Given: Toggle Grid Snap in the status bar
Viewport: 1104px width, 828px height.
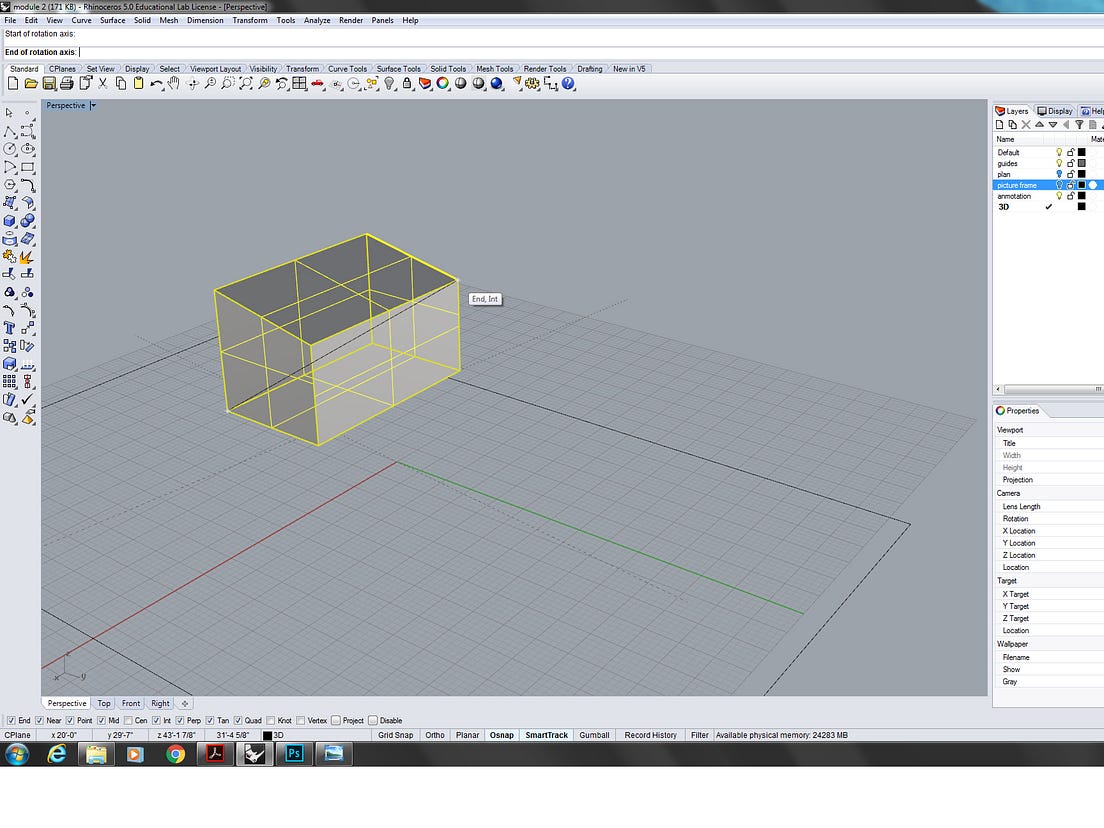Looking at the screenshot, I should pos(396,734).
